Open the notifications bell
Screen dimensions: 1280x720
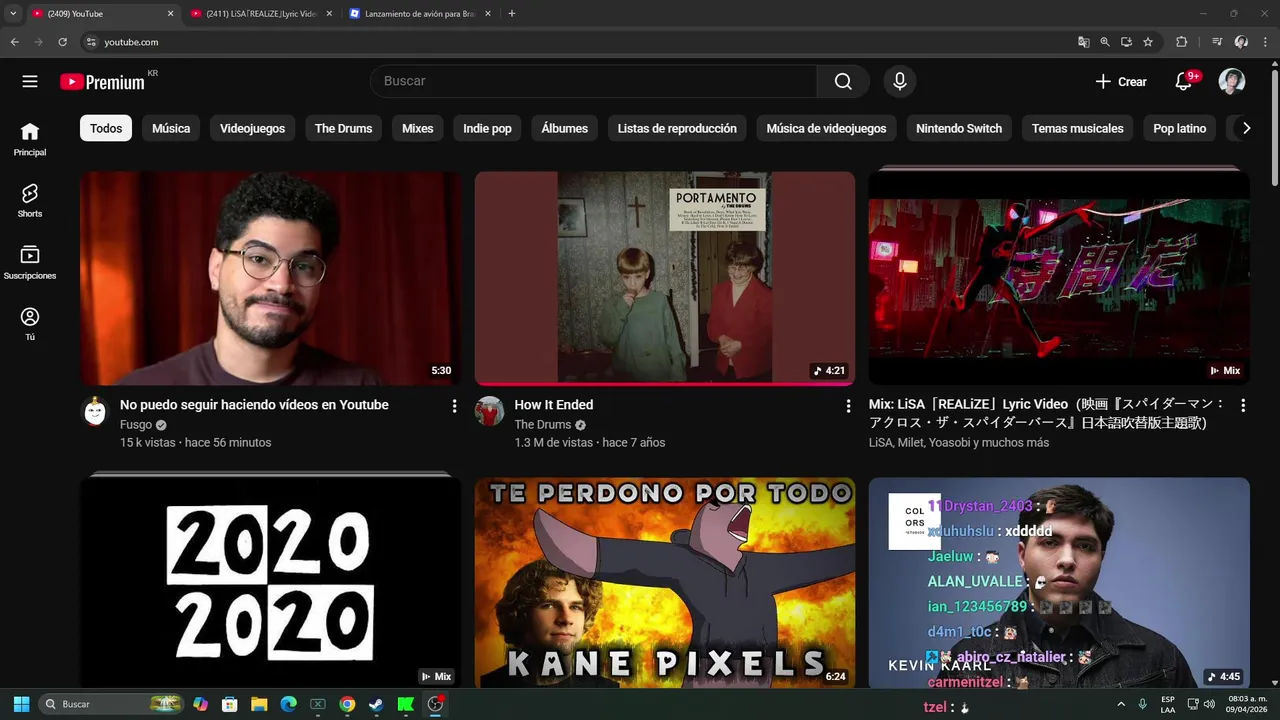click(x=1184, y=81)
